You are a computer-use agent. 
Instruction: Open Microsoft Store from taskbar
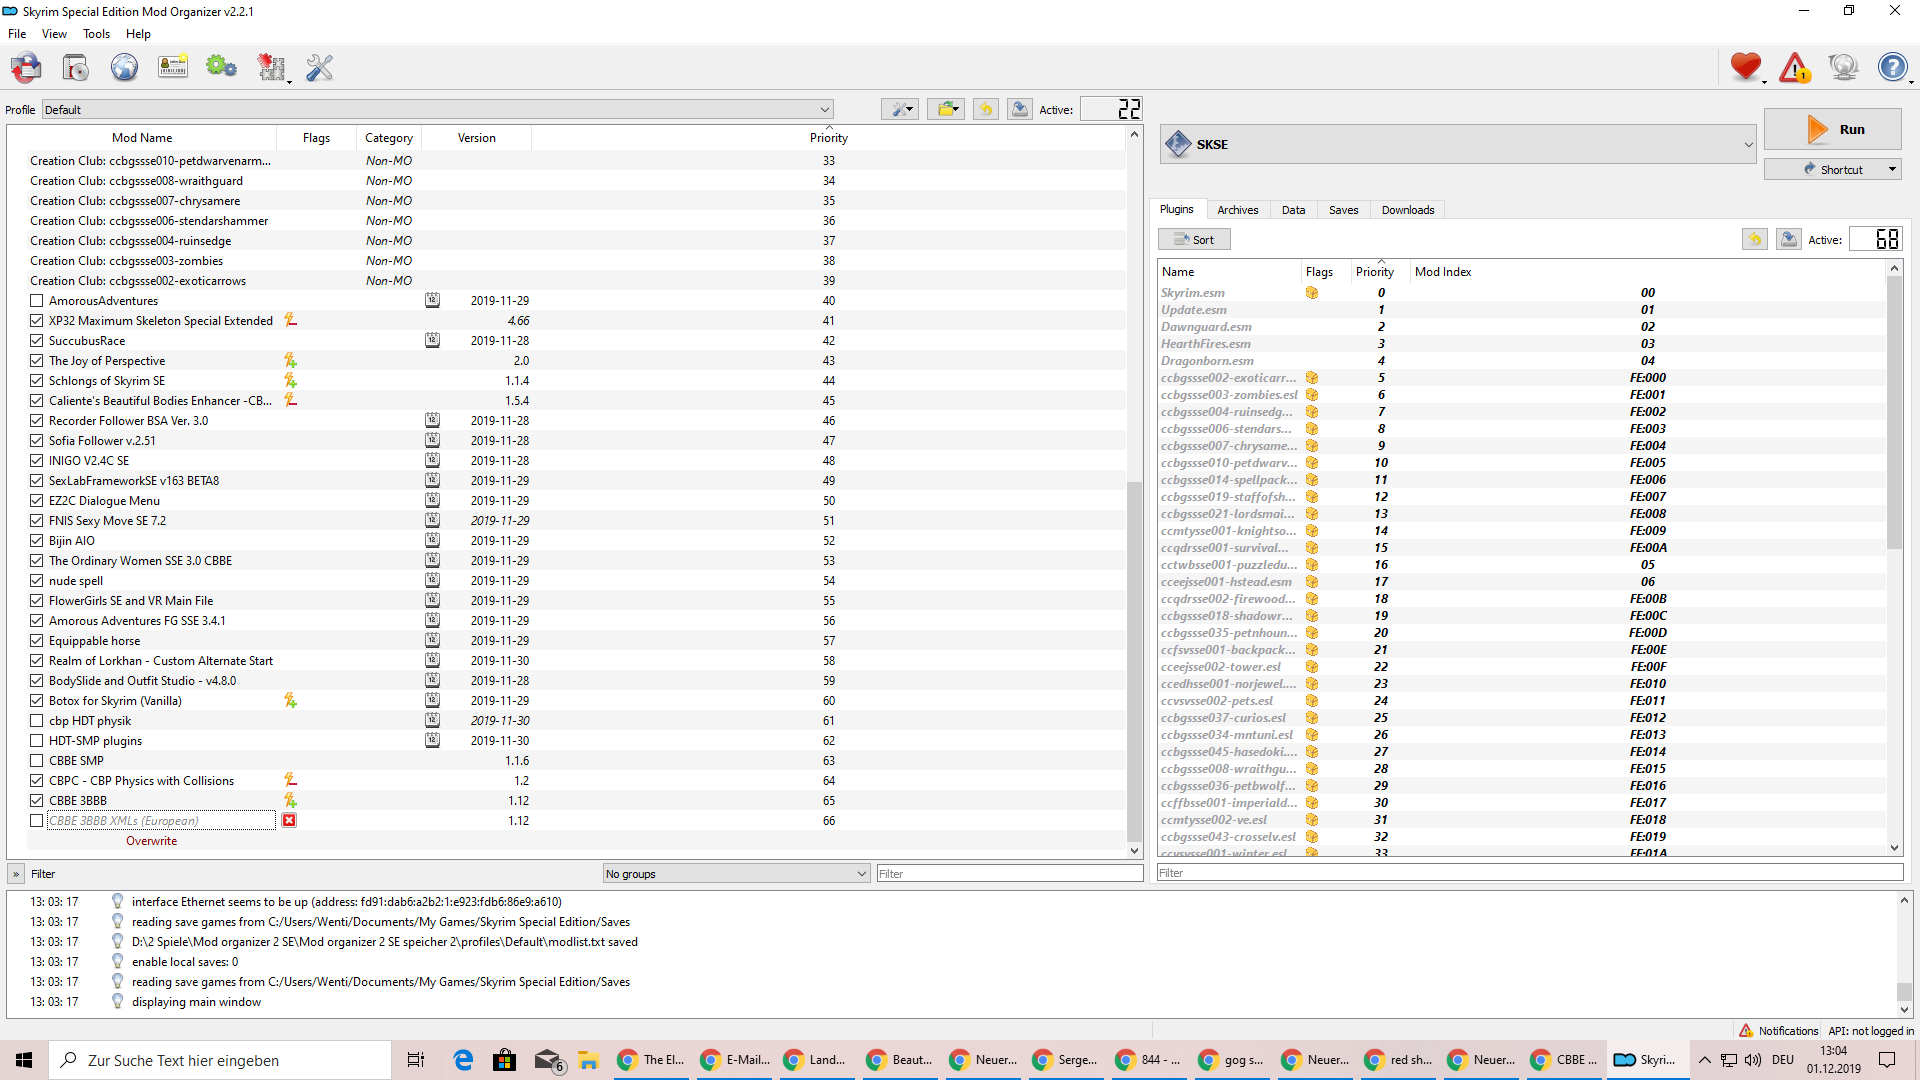[505, 1060]
